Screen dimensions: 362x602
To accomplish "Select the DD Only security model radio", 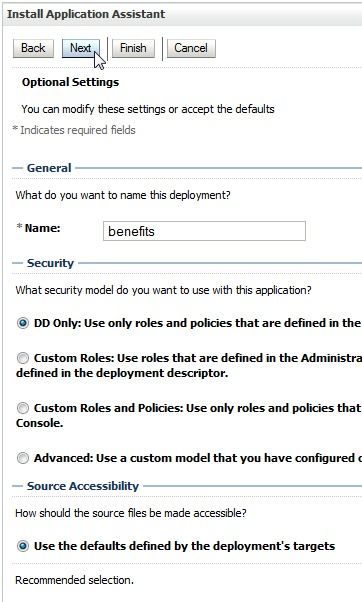I will pyautogui.click(x=23, y=323).
